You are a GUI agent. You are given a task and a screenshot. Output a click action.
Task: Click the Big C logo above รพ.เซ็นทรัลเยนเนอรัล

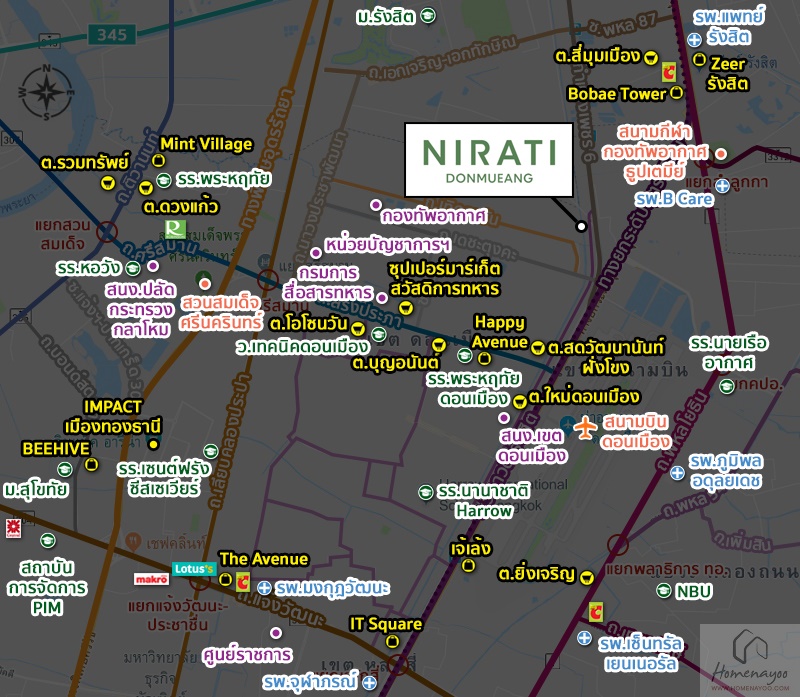pos(595,612)
